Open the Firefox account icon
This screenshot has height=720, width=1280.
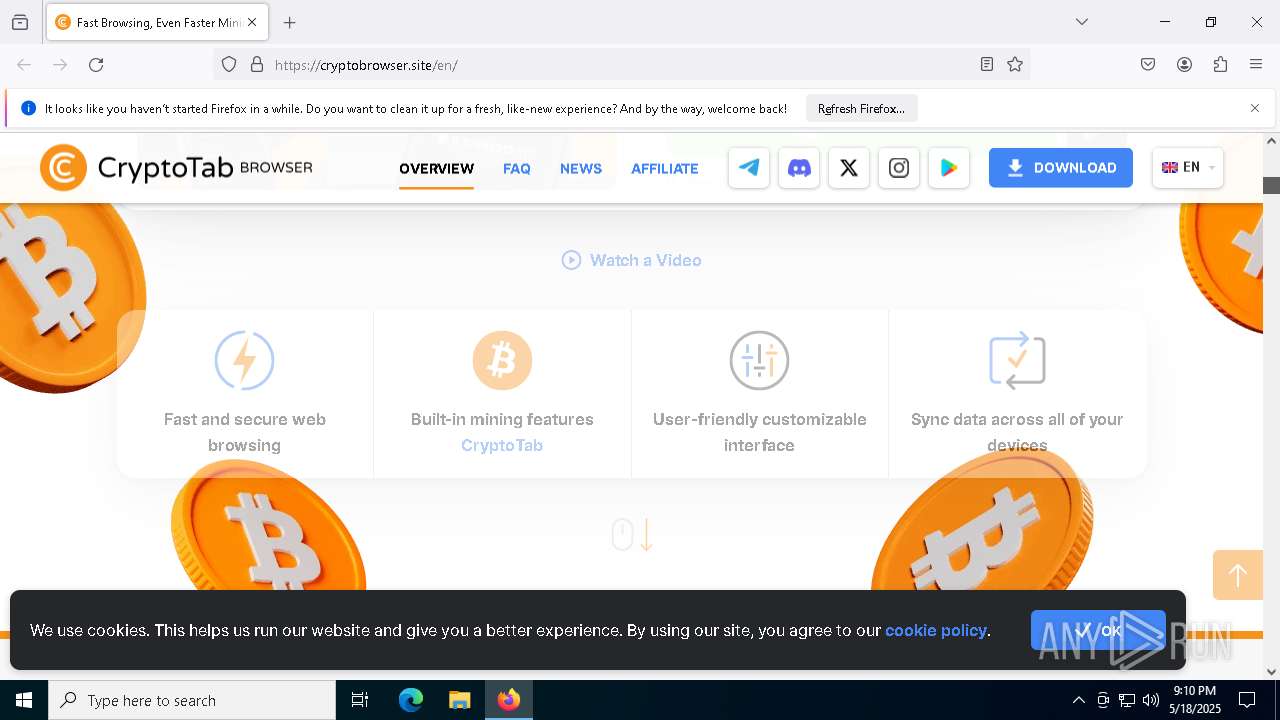(1184, 65)
